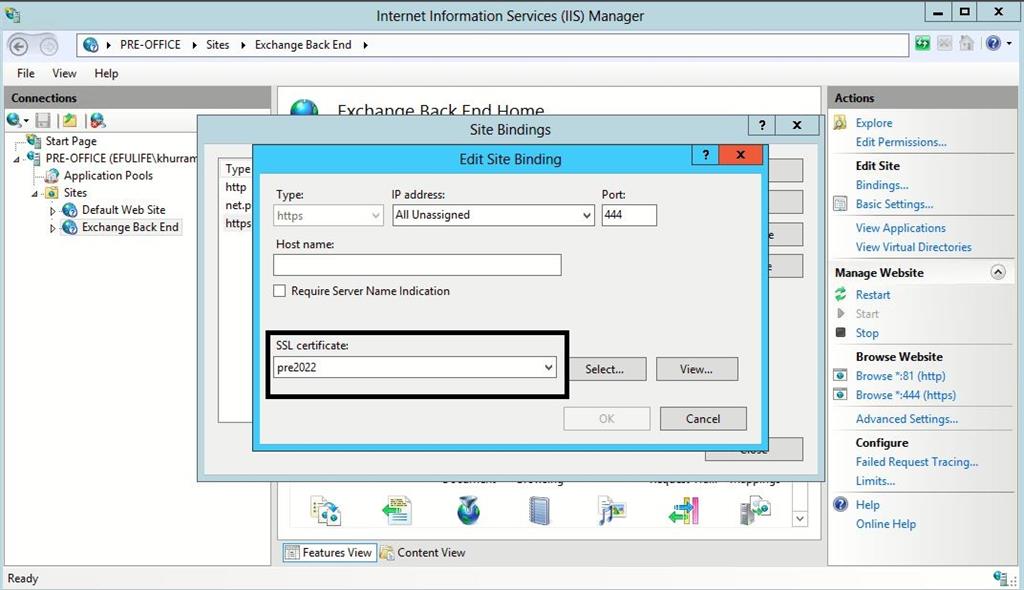Click the Save Connections disk icon
1024x590 pixels.
pyautogui.click(x=41, y=120)
